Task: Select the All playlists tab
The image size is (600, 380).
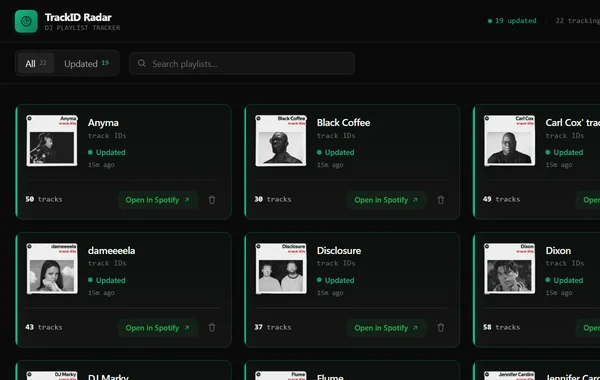Action: click(36, 64)
